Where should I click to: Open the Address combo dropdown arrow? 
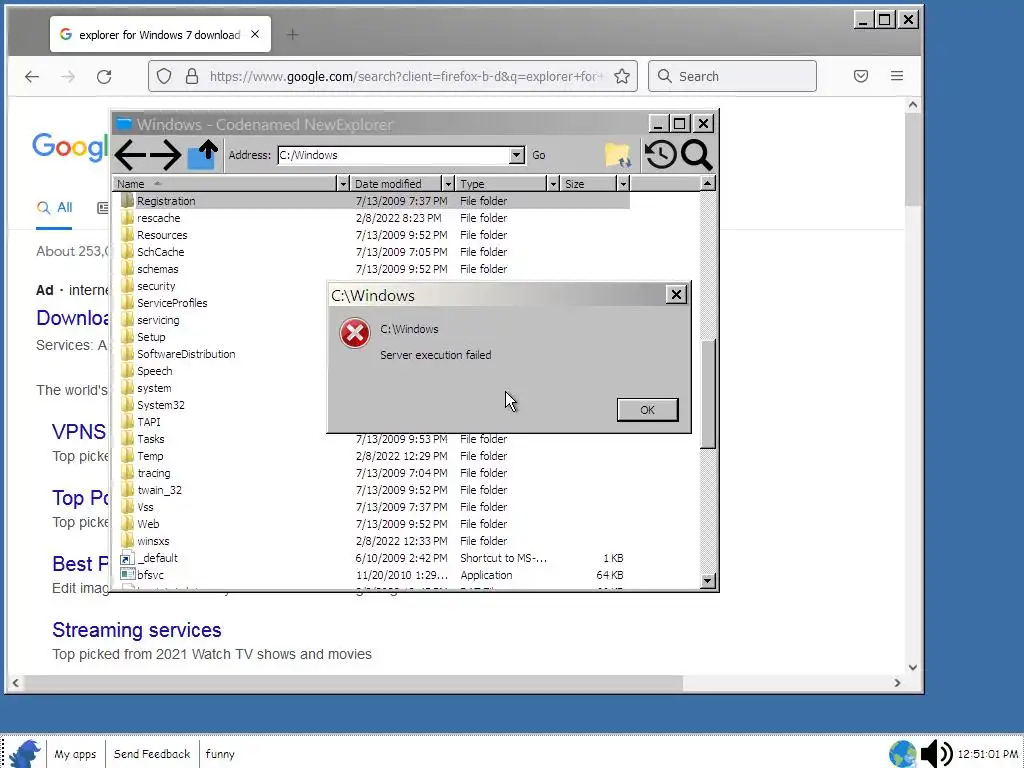[517, 155]
